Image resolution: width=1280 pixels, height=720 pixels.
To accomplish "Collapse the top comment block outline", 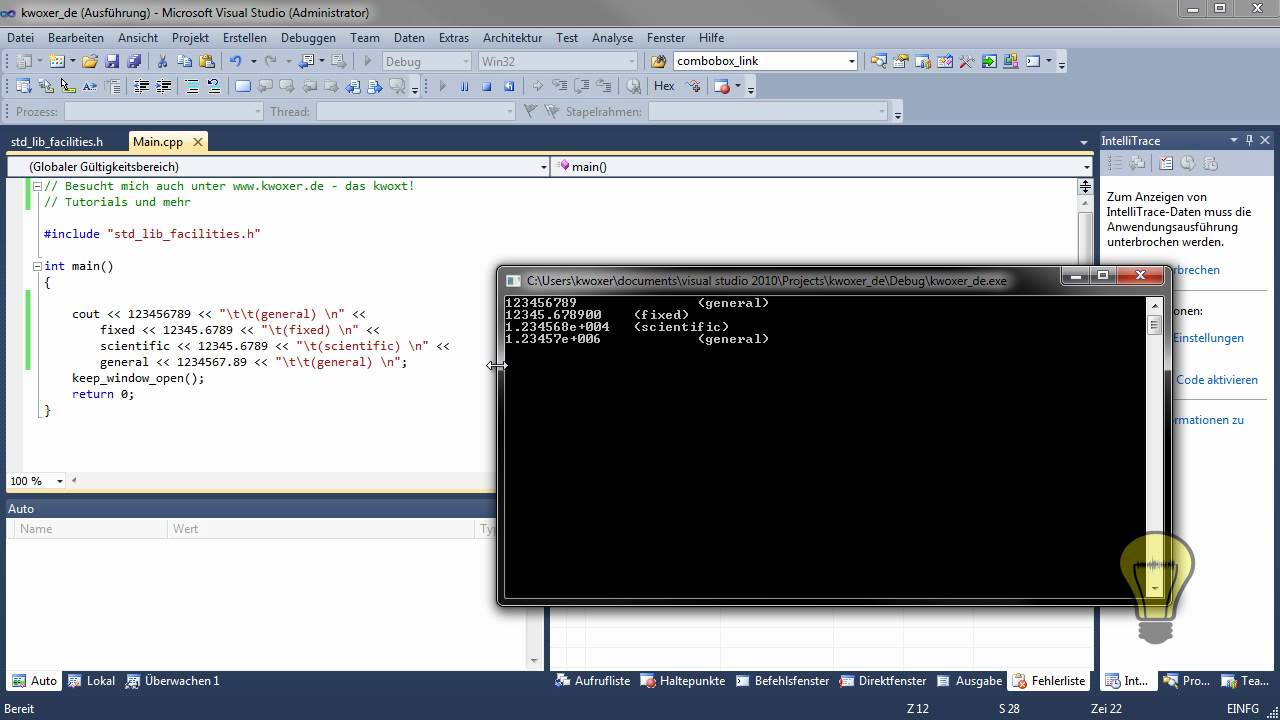I will tap(37, 186).
